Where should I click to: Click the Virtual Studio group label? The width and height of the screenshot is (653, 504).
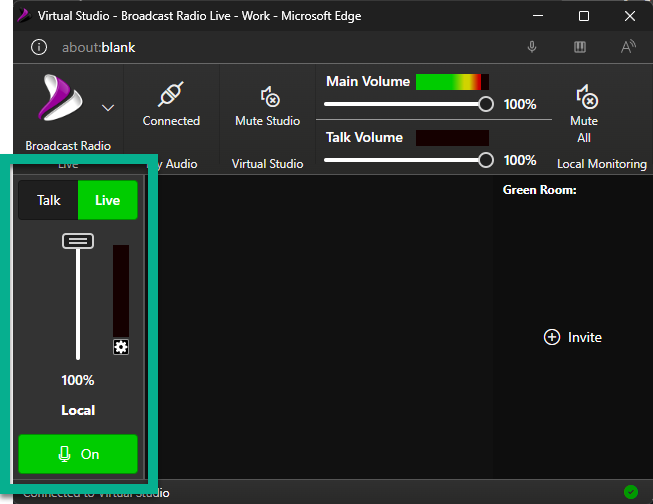267,164
